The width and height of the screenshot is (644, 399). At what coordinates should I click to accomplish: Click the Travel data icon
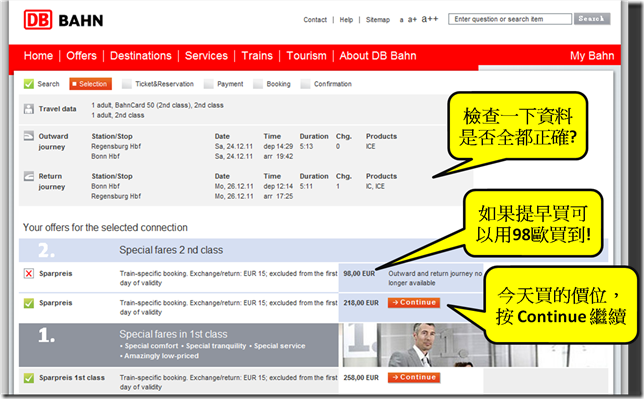point(29,109)
